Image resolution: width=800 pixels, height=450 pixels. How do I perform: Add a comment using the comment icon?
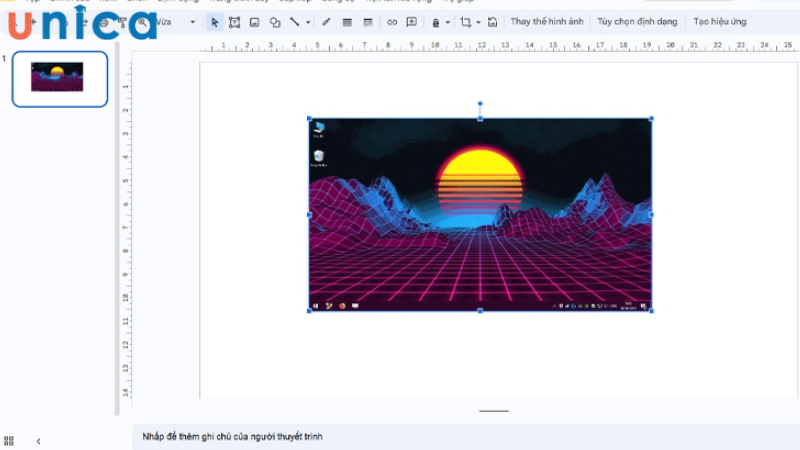(411, 22)
